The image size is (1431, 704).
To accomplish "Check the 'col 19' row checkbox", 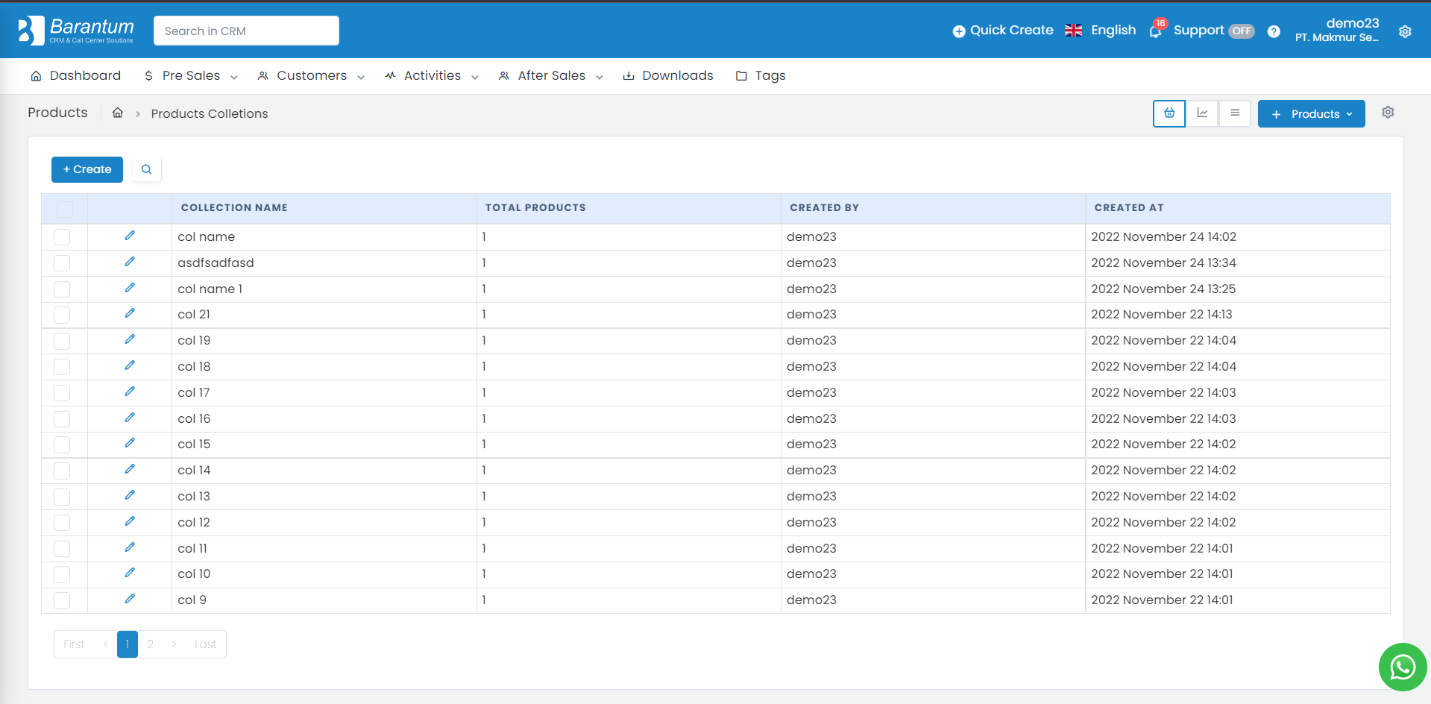I will pos(62,341).
